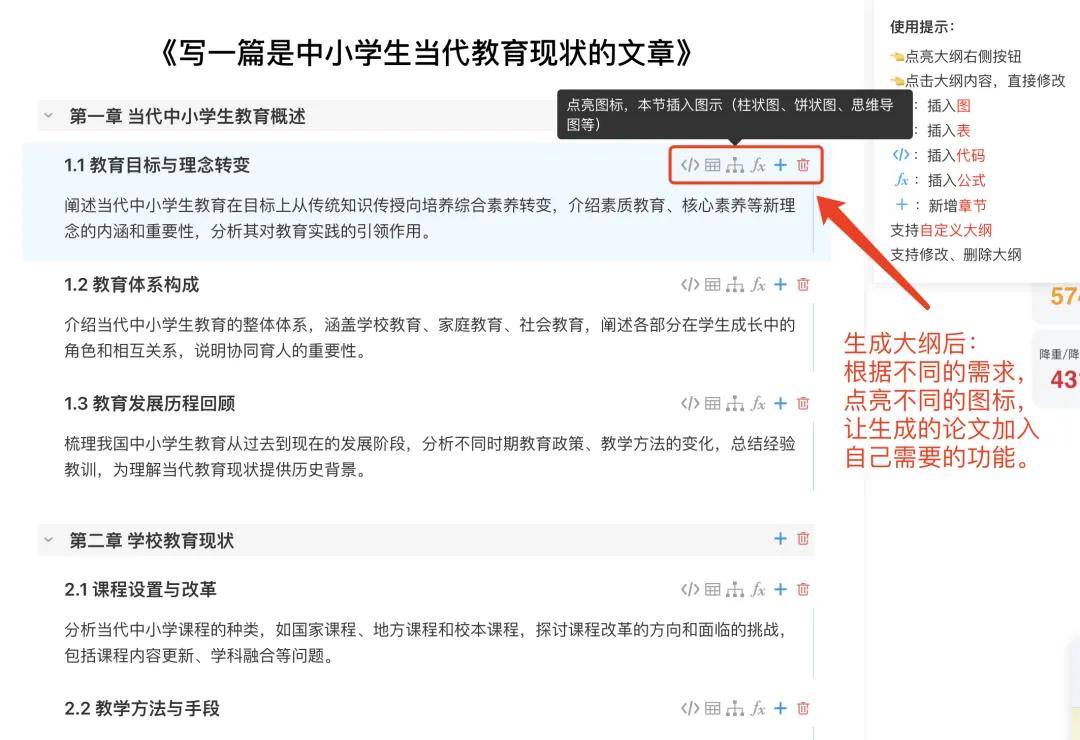The width and height of the screenshot is (1080, 740).
Task: Collapse the 第一章 chapter section
Action: click(48, 115)
